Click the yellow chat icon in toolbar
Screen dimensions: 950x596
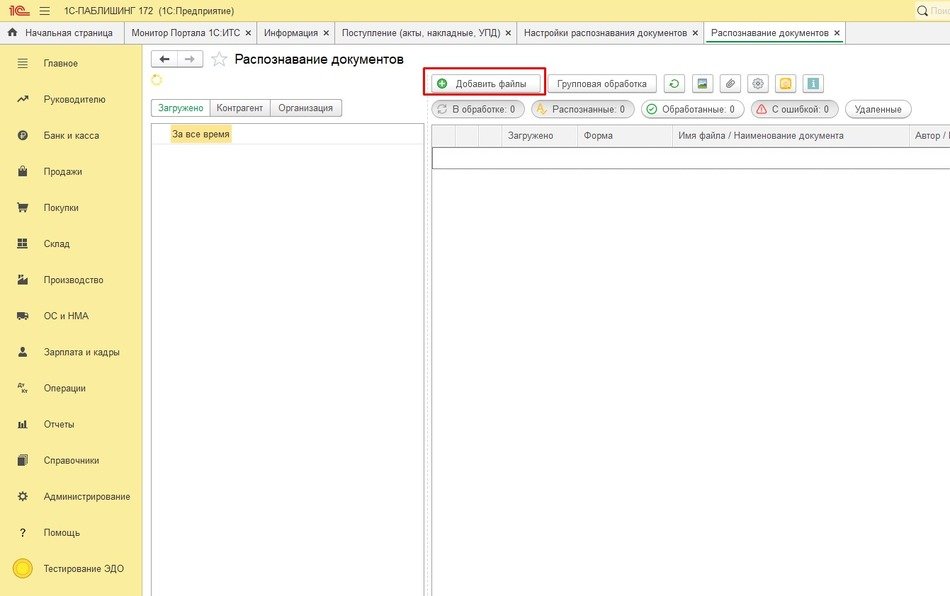coord(786,84)
